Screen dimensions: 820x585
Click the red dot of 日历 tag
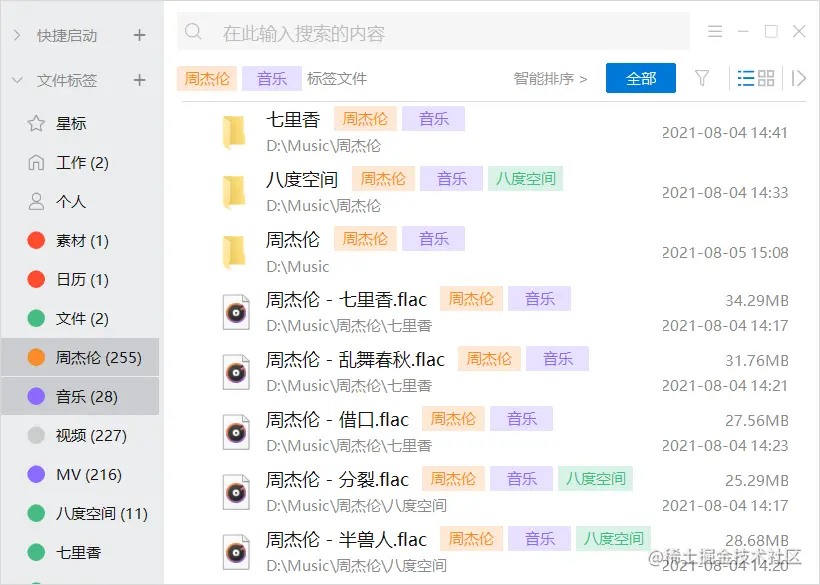[36, 279]
